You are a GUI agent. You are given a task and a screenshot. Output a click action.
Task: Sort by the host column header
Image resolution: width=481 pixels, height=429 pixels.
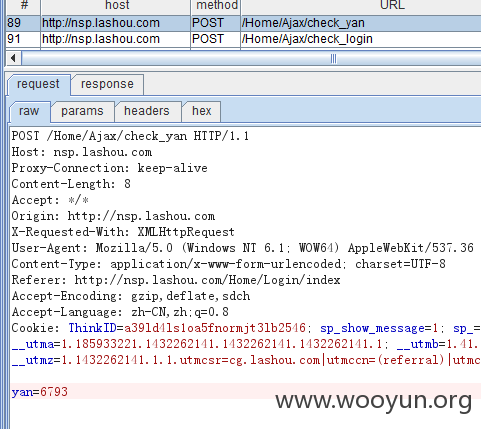(116, 6)
